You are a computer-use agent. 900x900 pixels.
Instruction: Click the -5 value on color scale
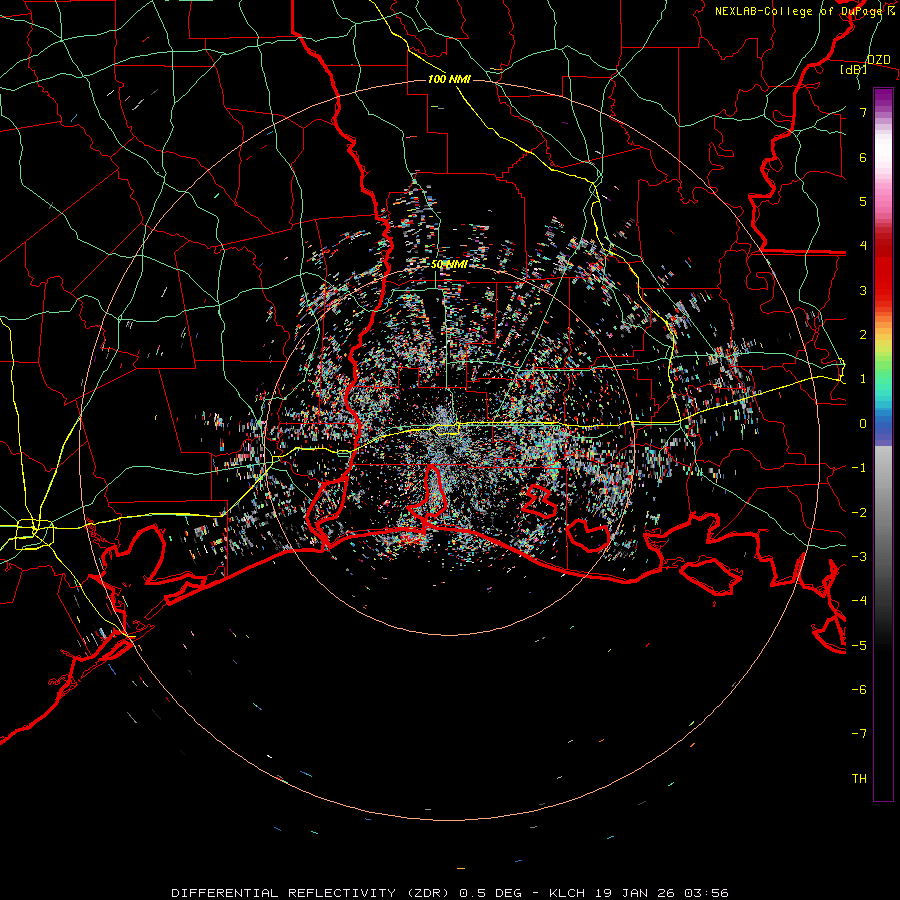(x=859, y=646)
